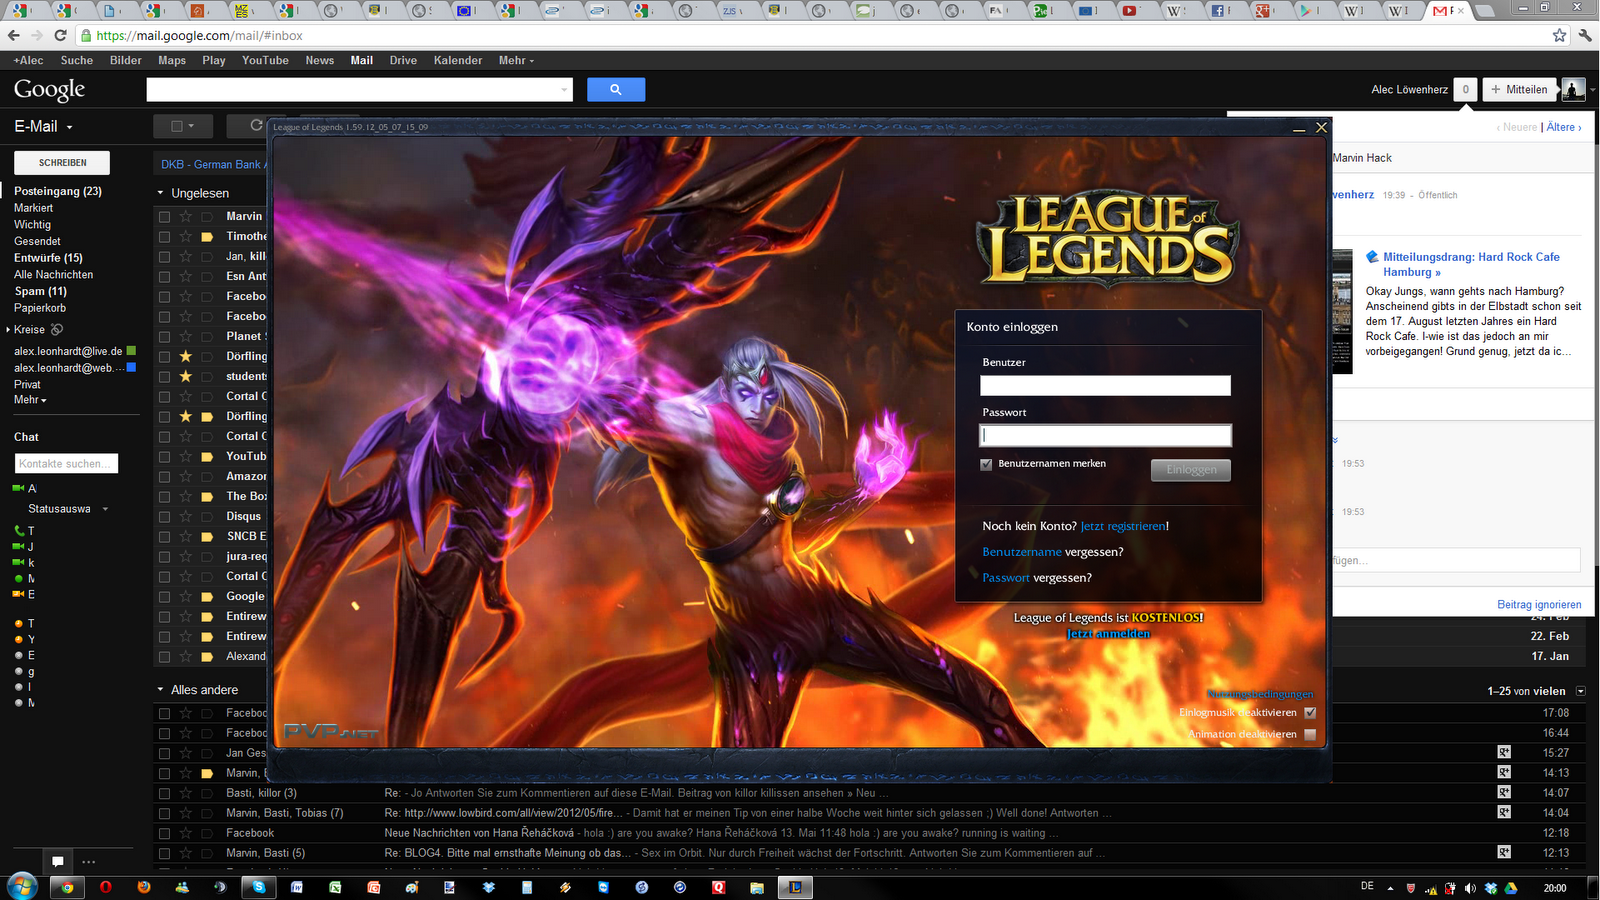
Task: Expand the Kreise label in sidebar
Action: (8, 330)
